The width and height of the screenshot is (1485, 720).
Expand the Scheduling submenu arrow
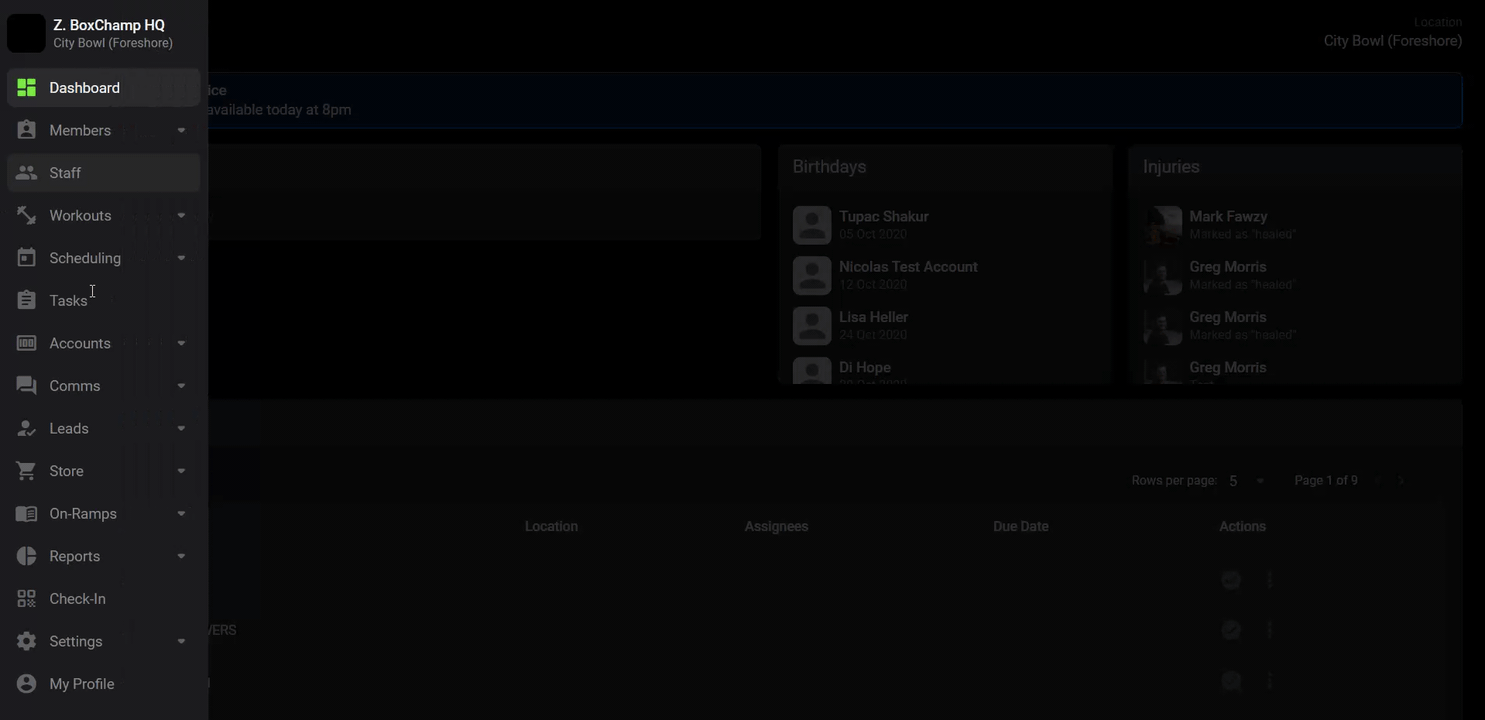(181, 258)
